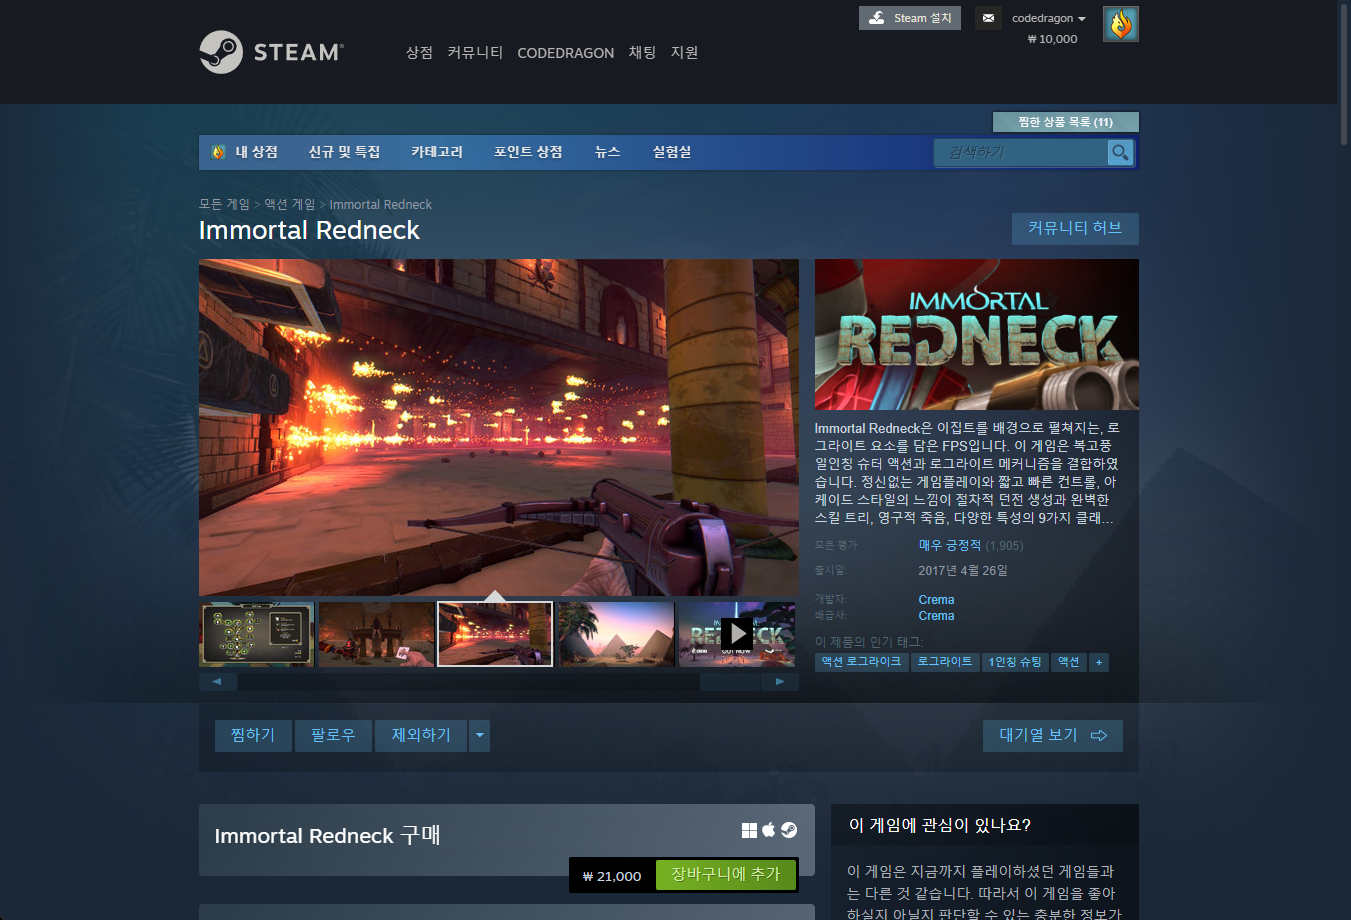
Task: Click 찜하기 wishlist button
Action: point(253,735)
